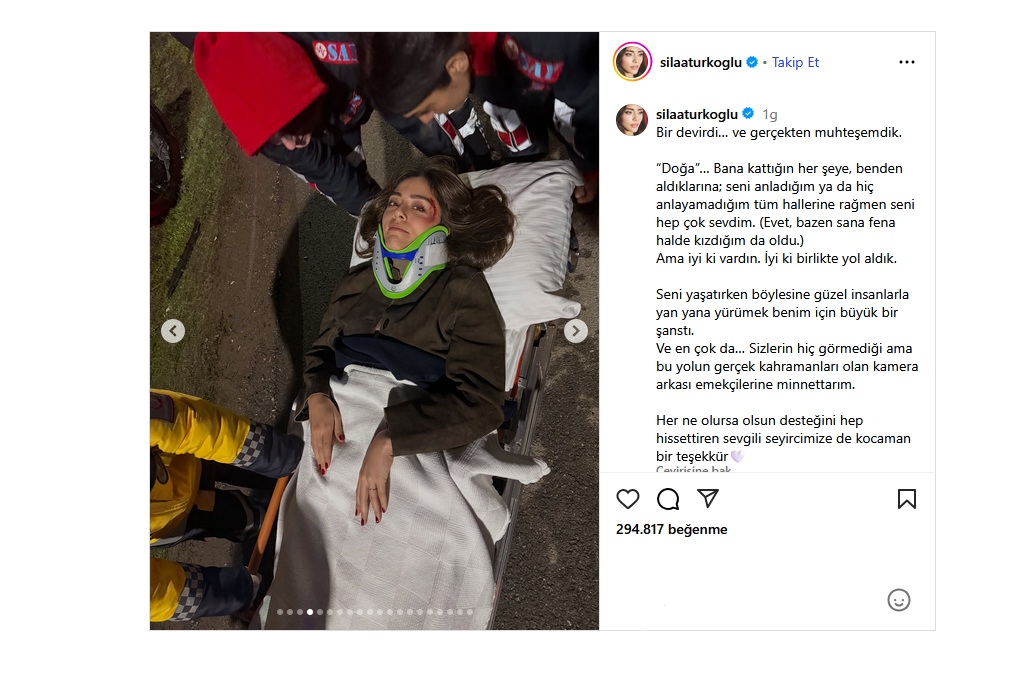This screenshot has height=675, width=1016.
Task: Select the first carousel indicator dot
Action: (280, 612)
